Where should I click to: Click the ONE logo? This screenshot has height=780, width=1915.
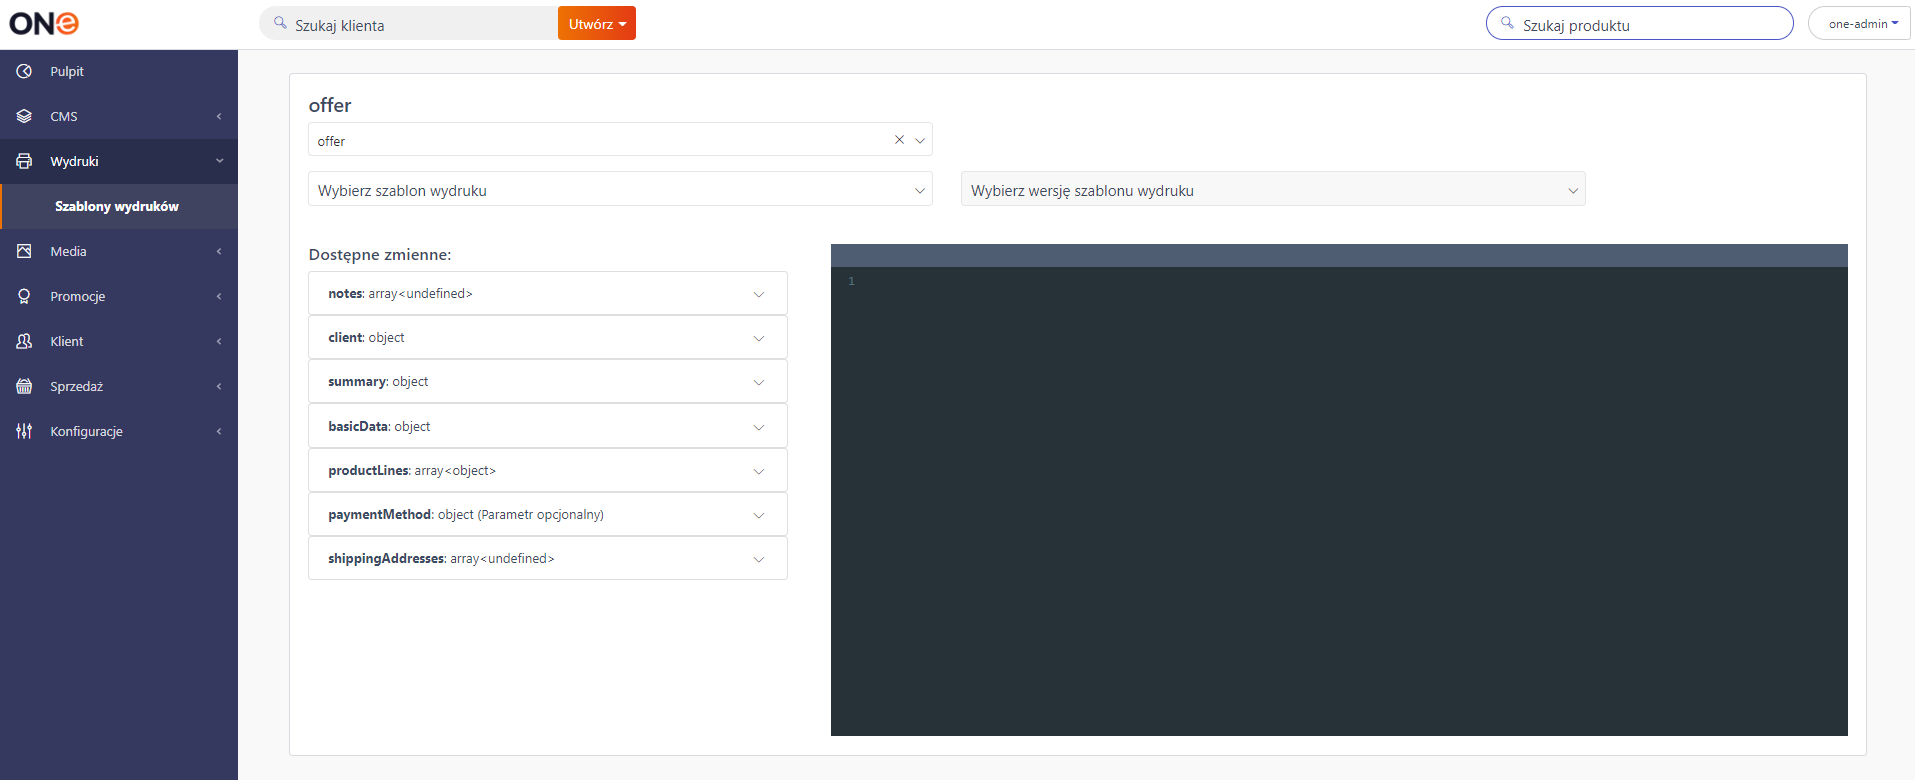[x=44, y=23]
